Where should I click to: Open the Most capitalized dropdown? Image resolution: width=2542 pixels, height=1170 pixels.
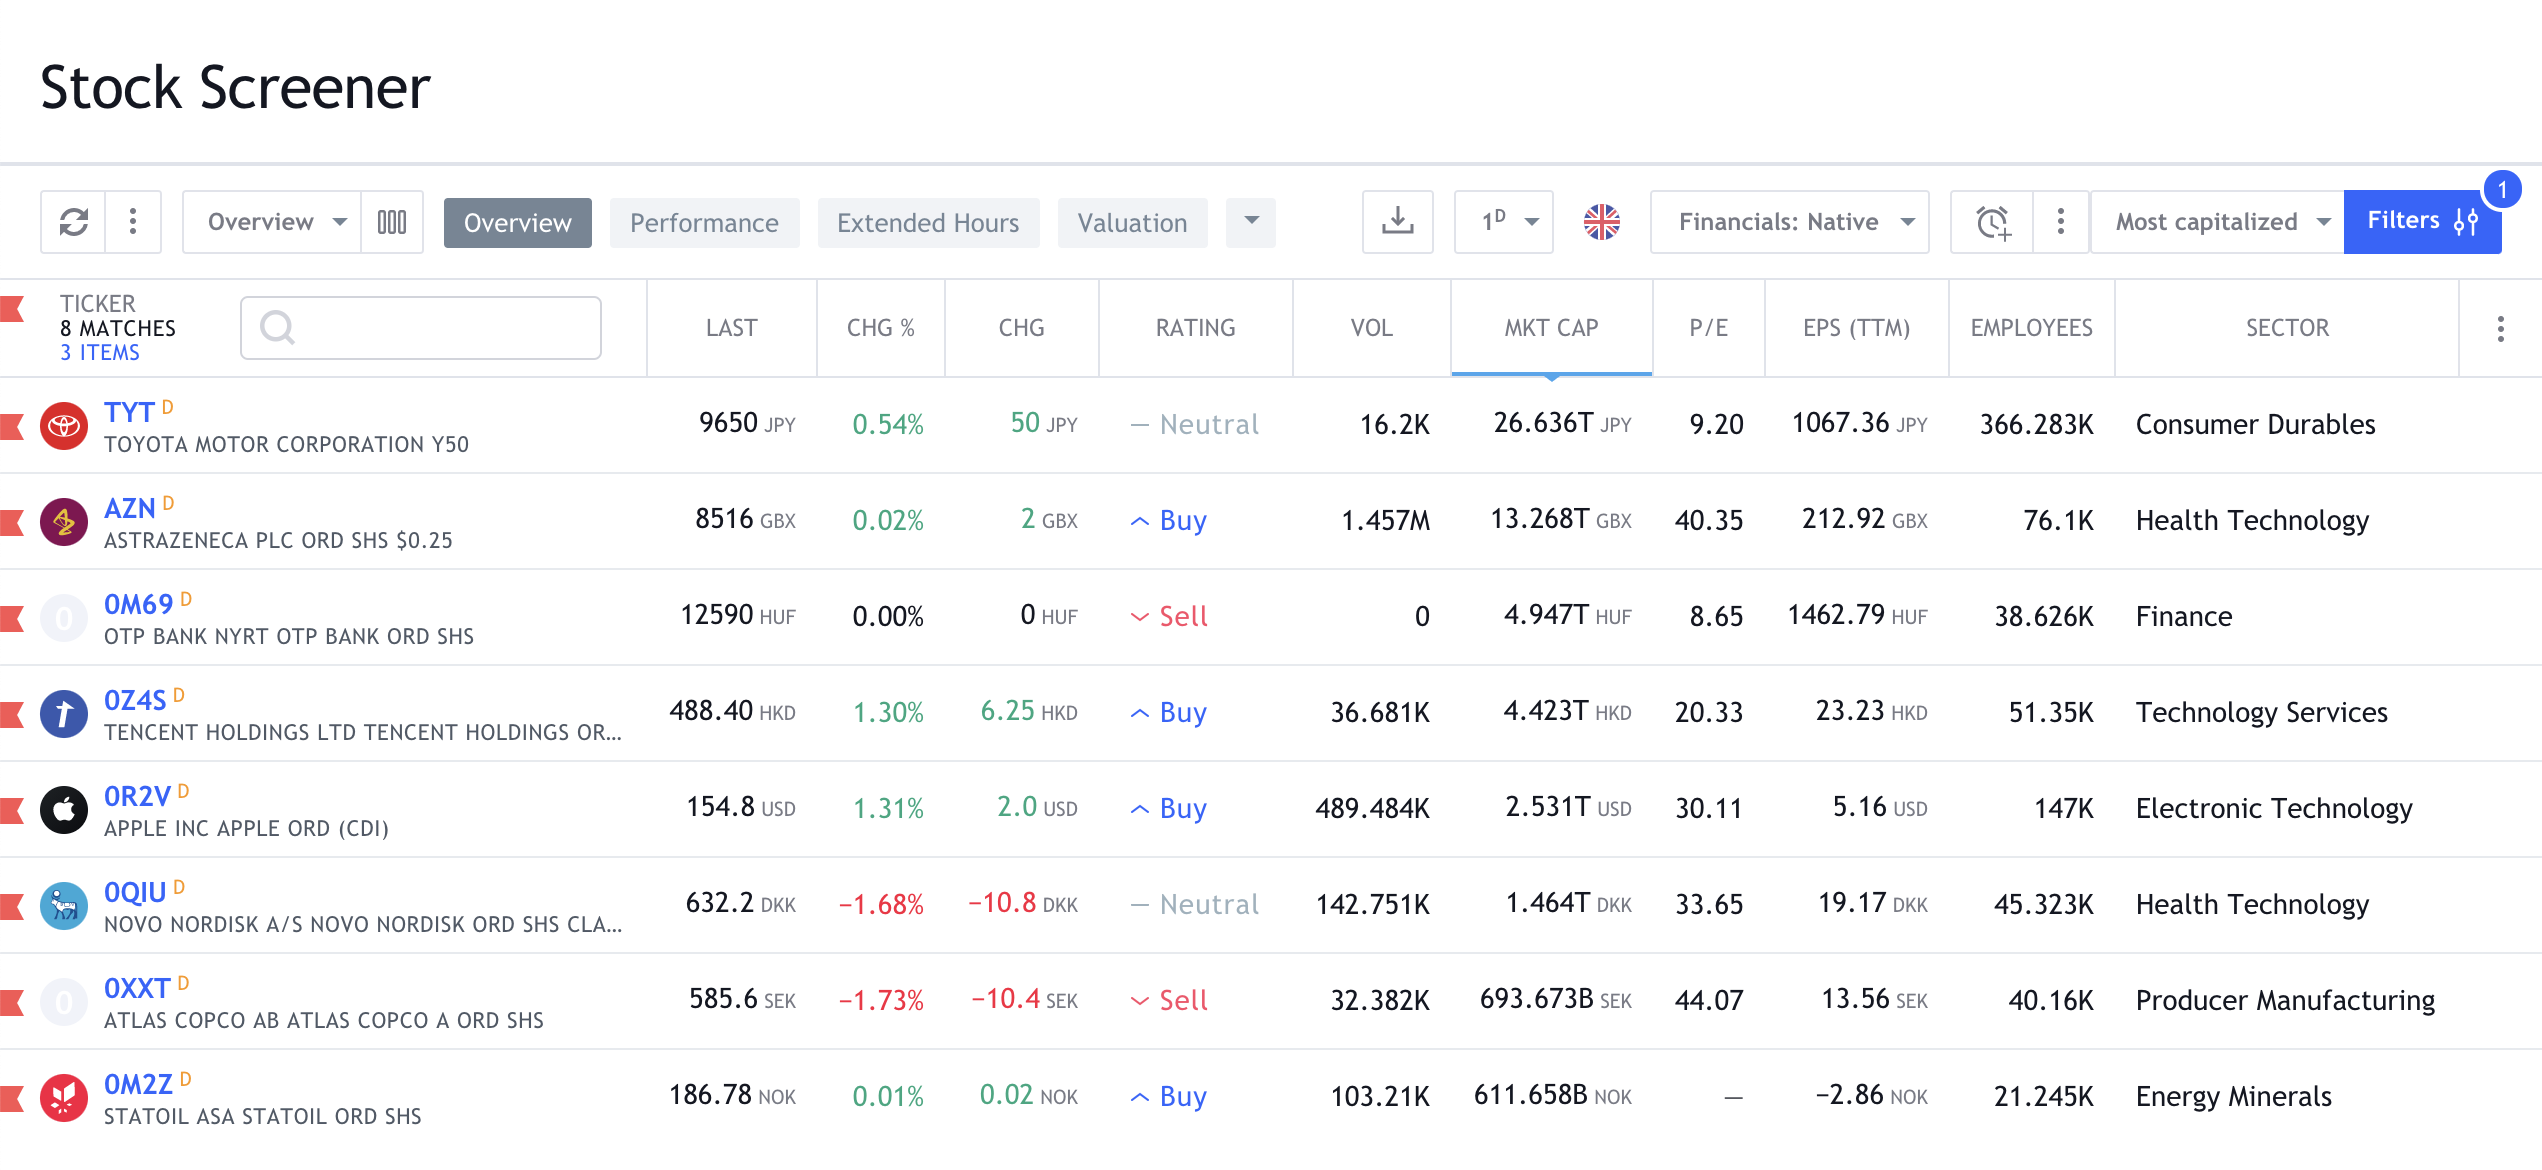(x=2216, y=222)
